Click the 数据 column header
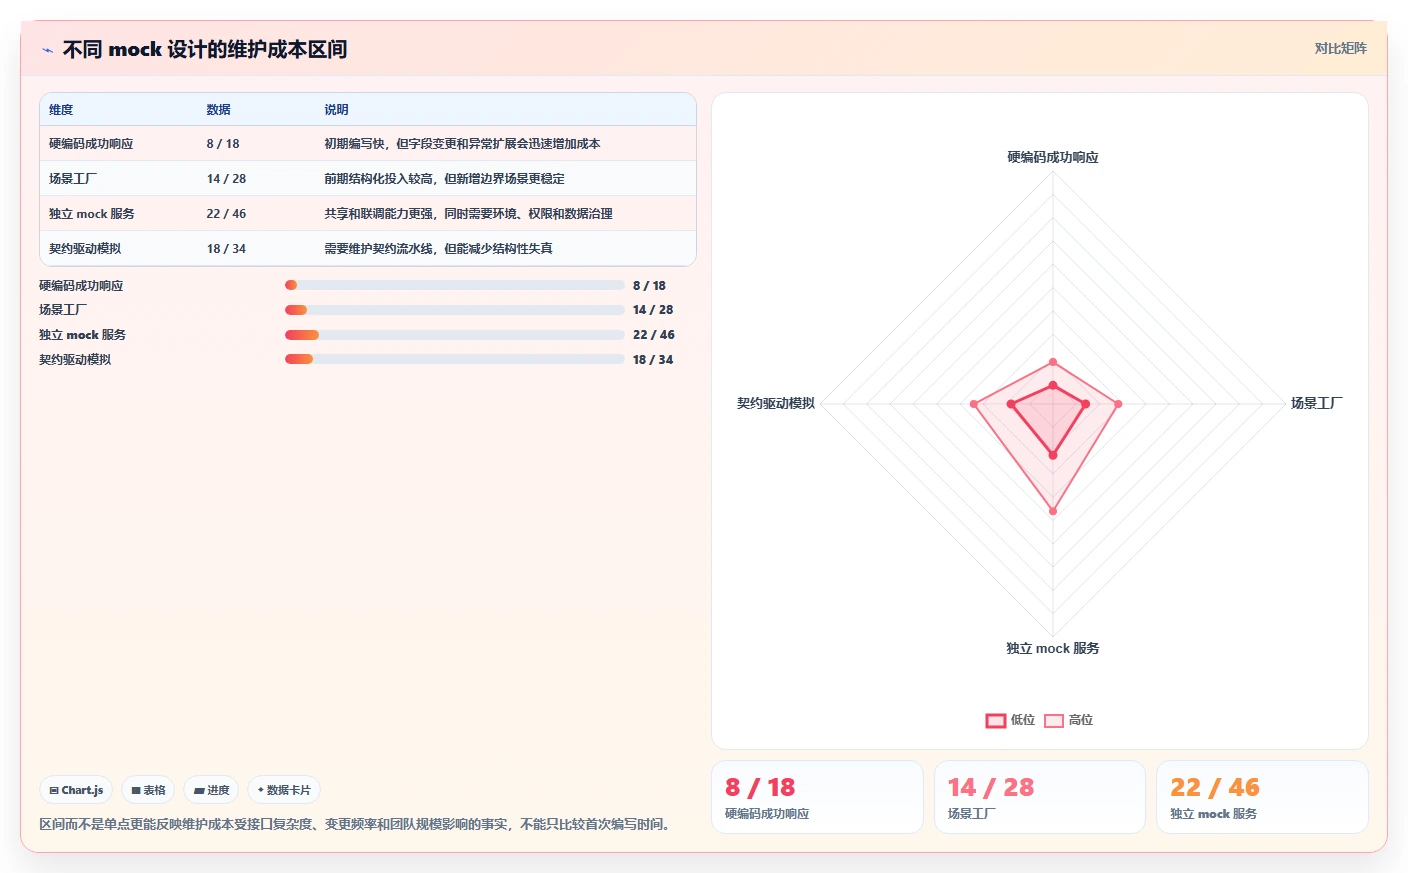 point(219,110)
